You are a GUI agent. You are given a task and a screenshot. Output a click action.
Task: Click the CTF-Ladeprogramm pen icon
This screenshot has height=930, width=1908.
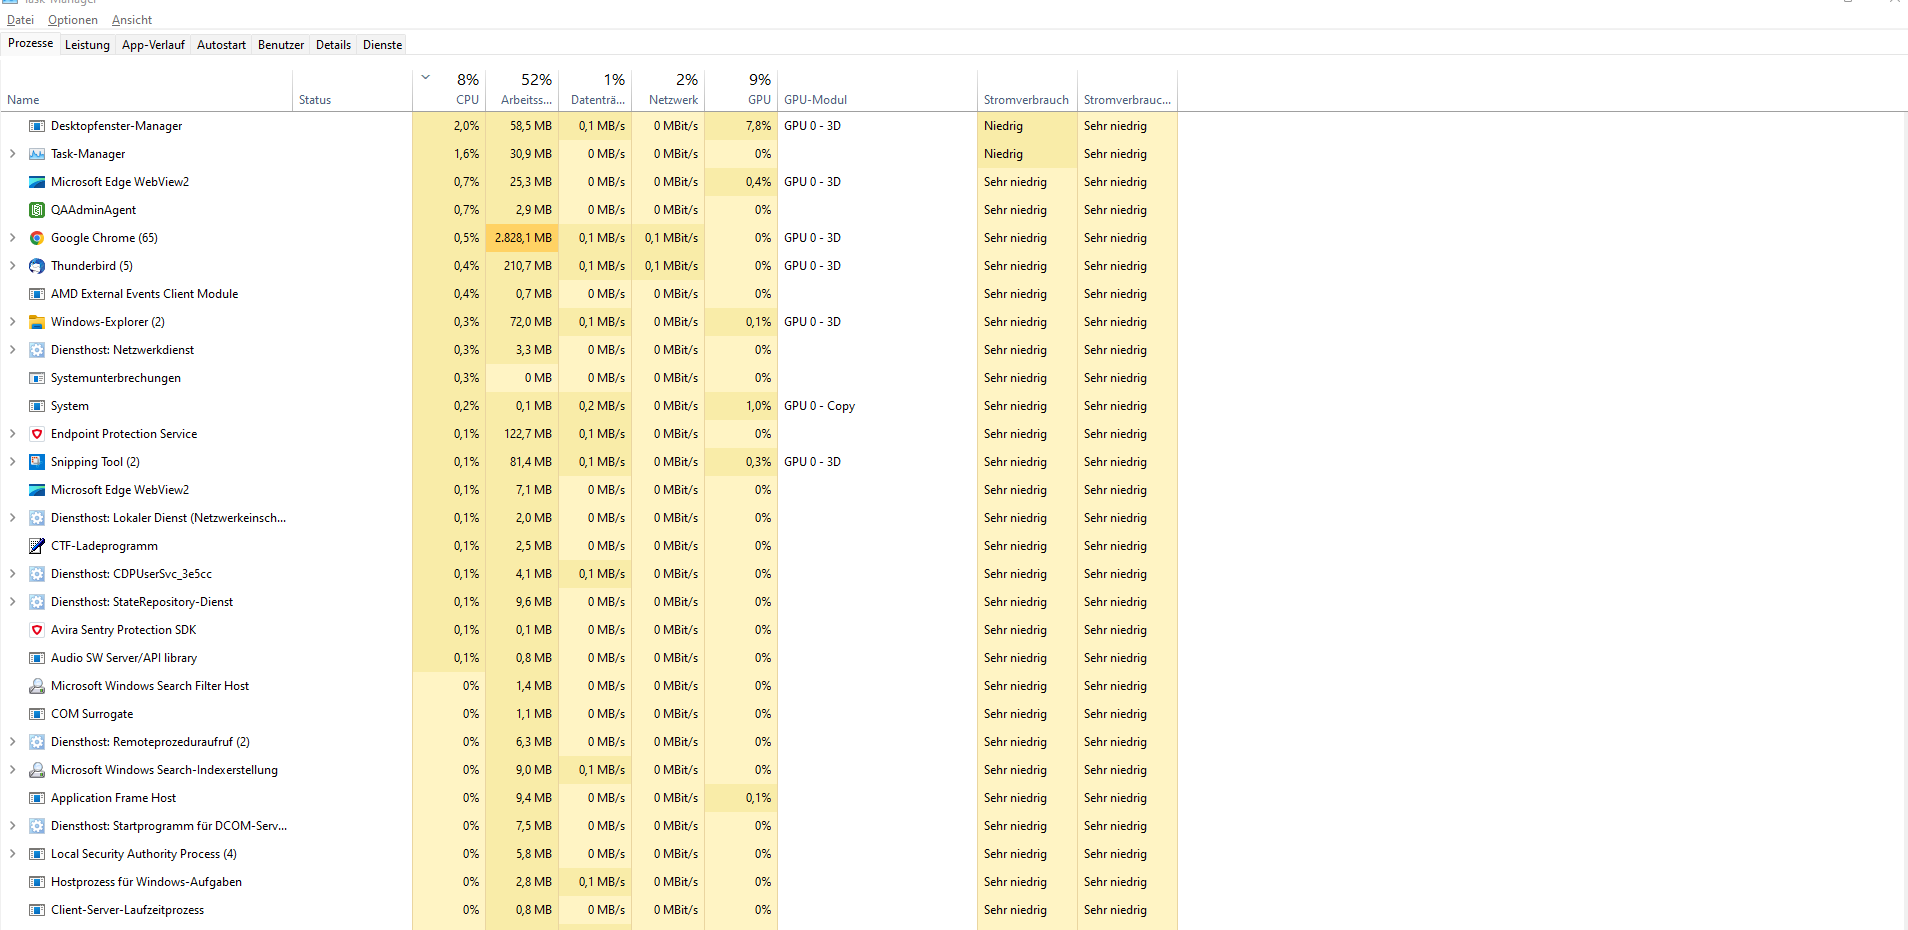[x=37, y=546]
